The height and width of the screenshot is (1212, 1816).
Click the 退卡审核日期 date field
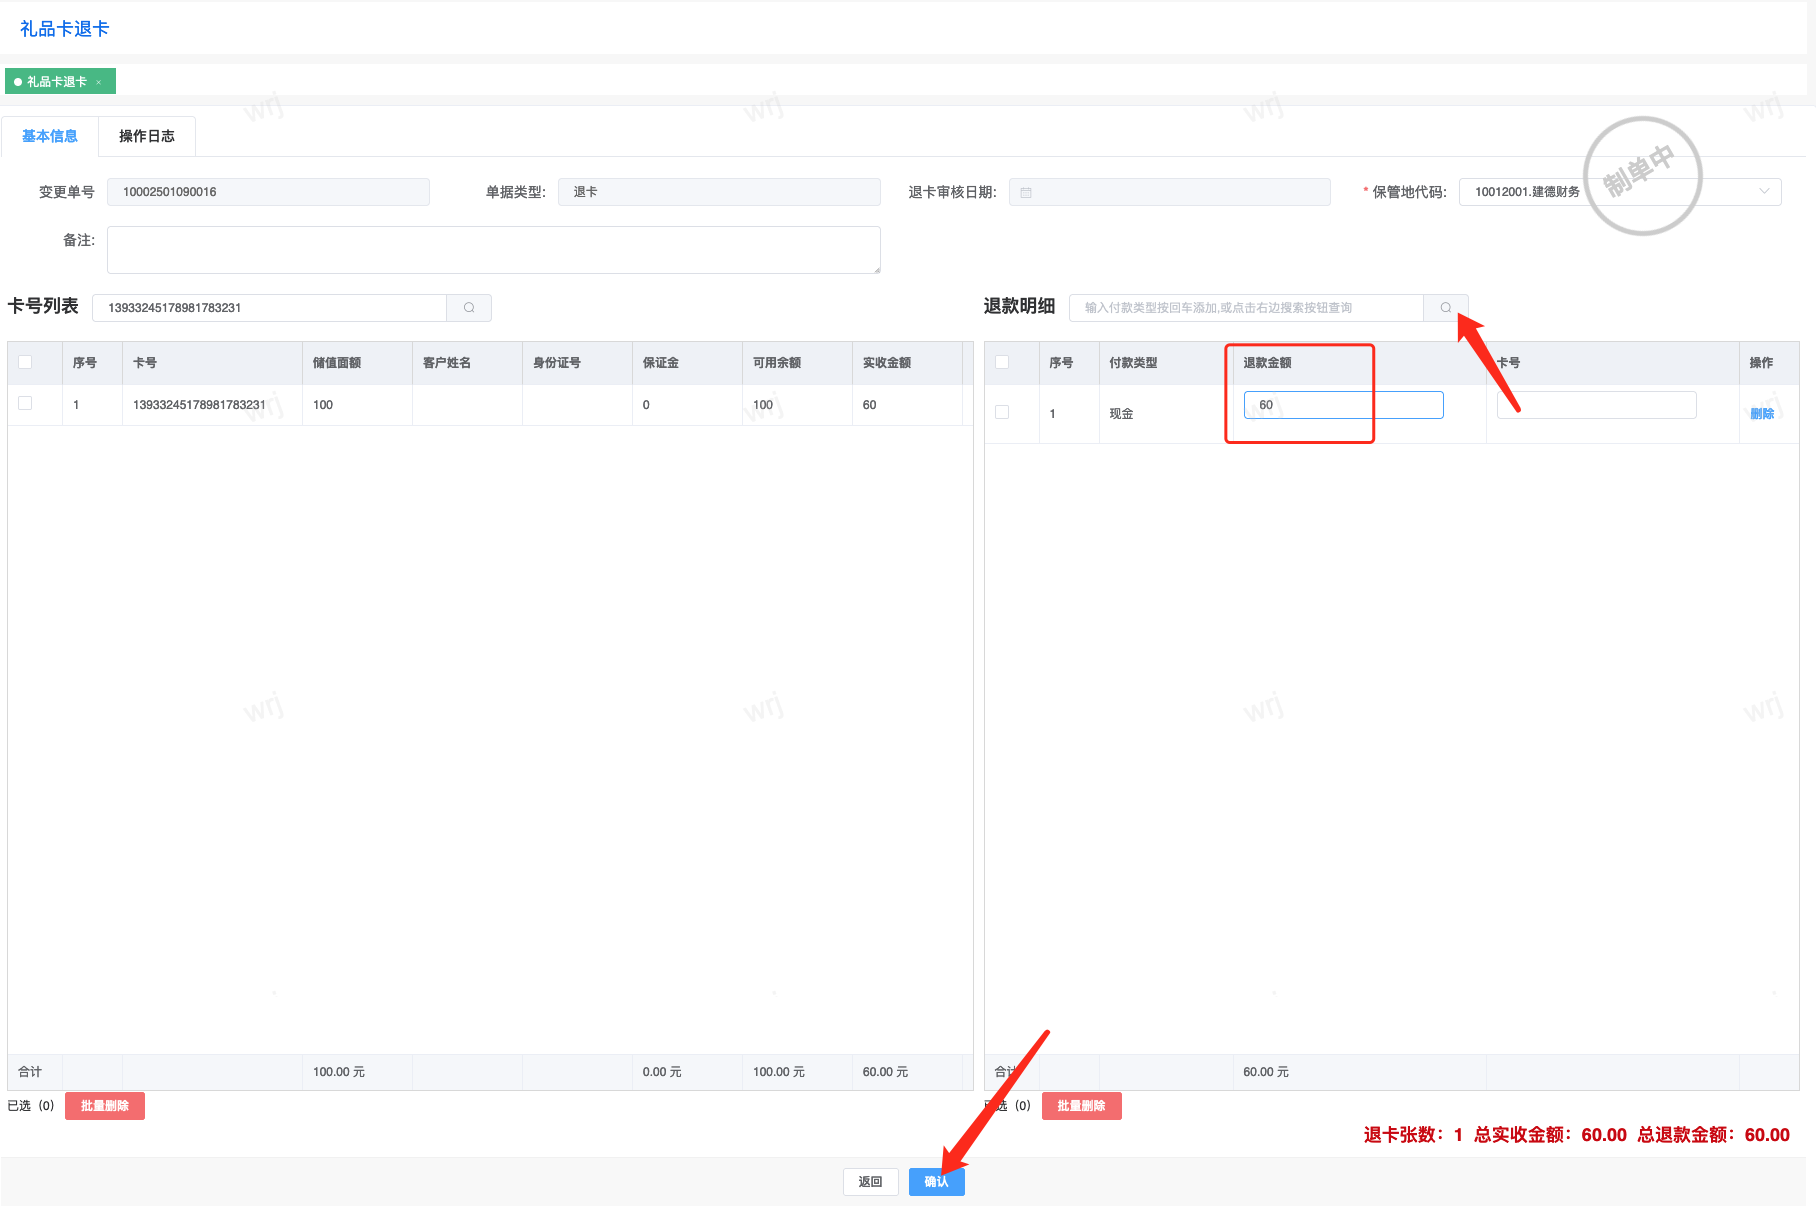coord(1170,192)
